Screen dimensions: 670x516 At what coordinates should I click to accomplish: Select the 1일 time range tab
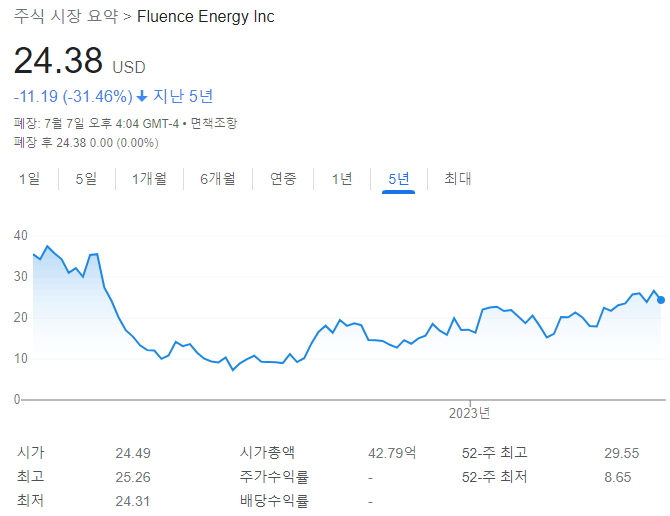point(29,179)
